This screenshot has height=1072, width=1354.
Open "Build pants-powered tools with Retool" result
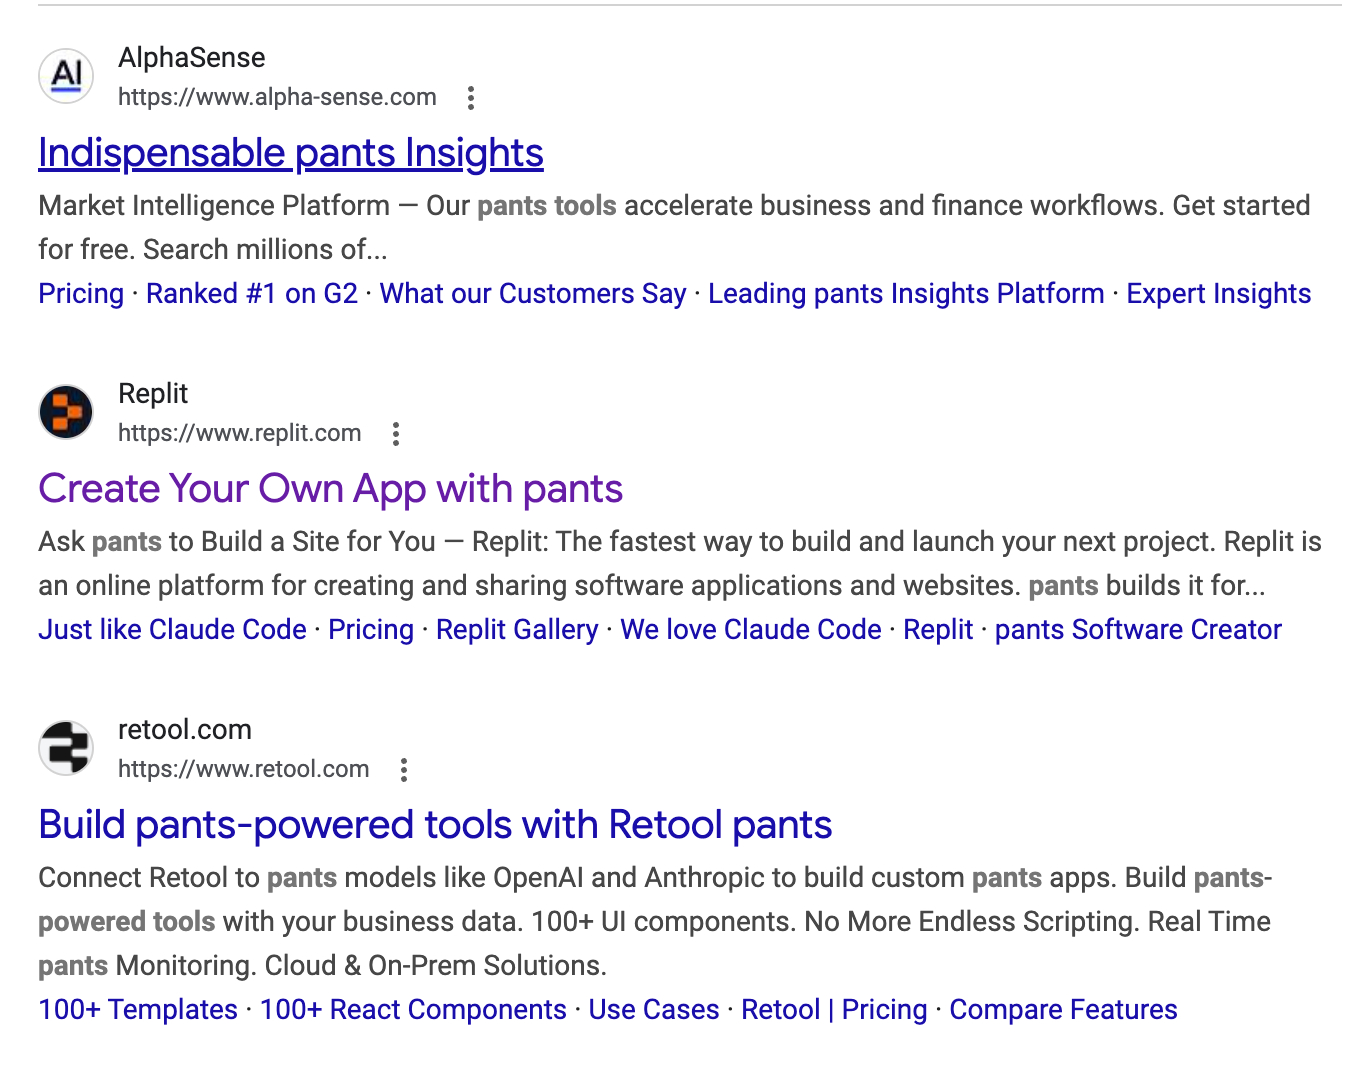point(435,825)
